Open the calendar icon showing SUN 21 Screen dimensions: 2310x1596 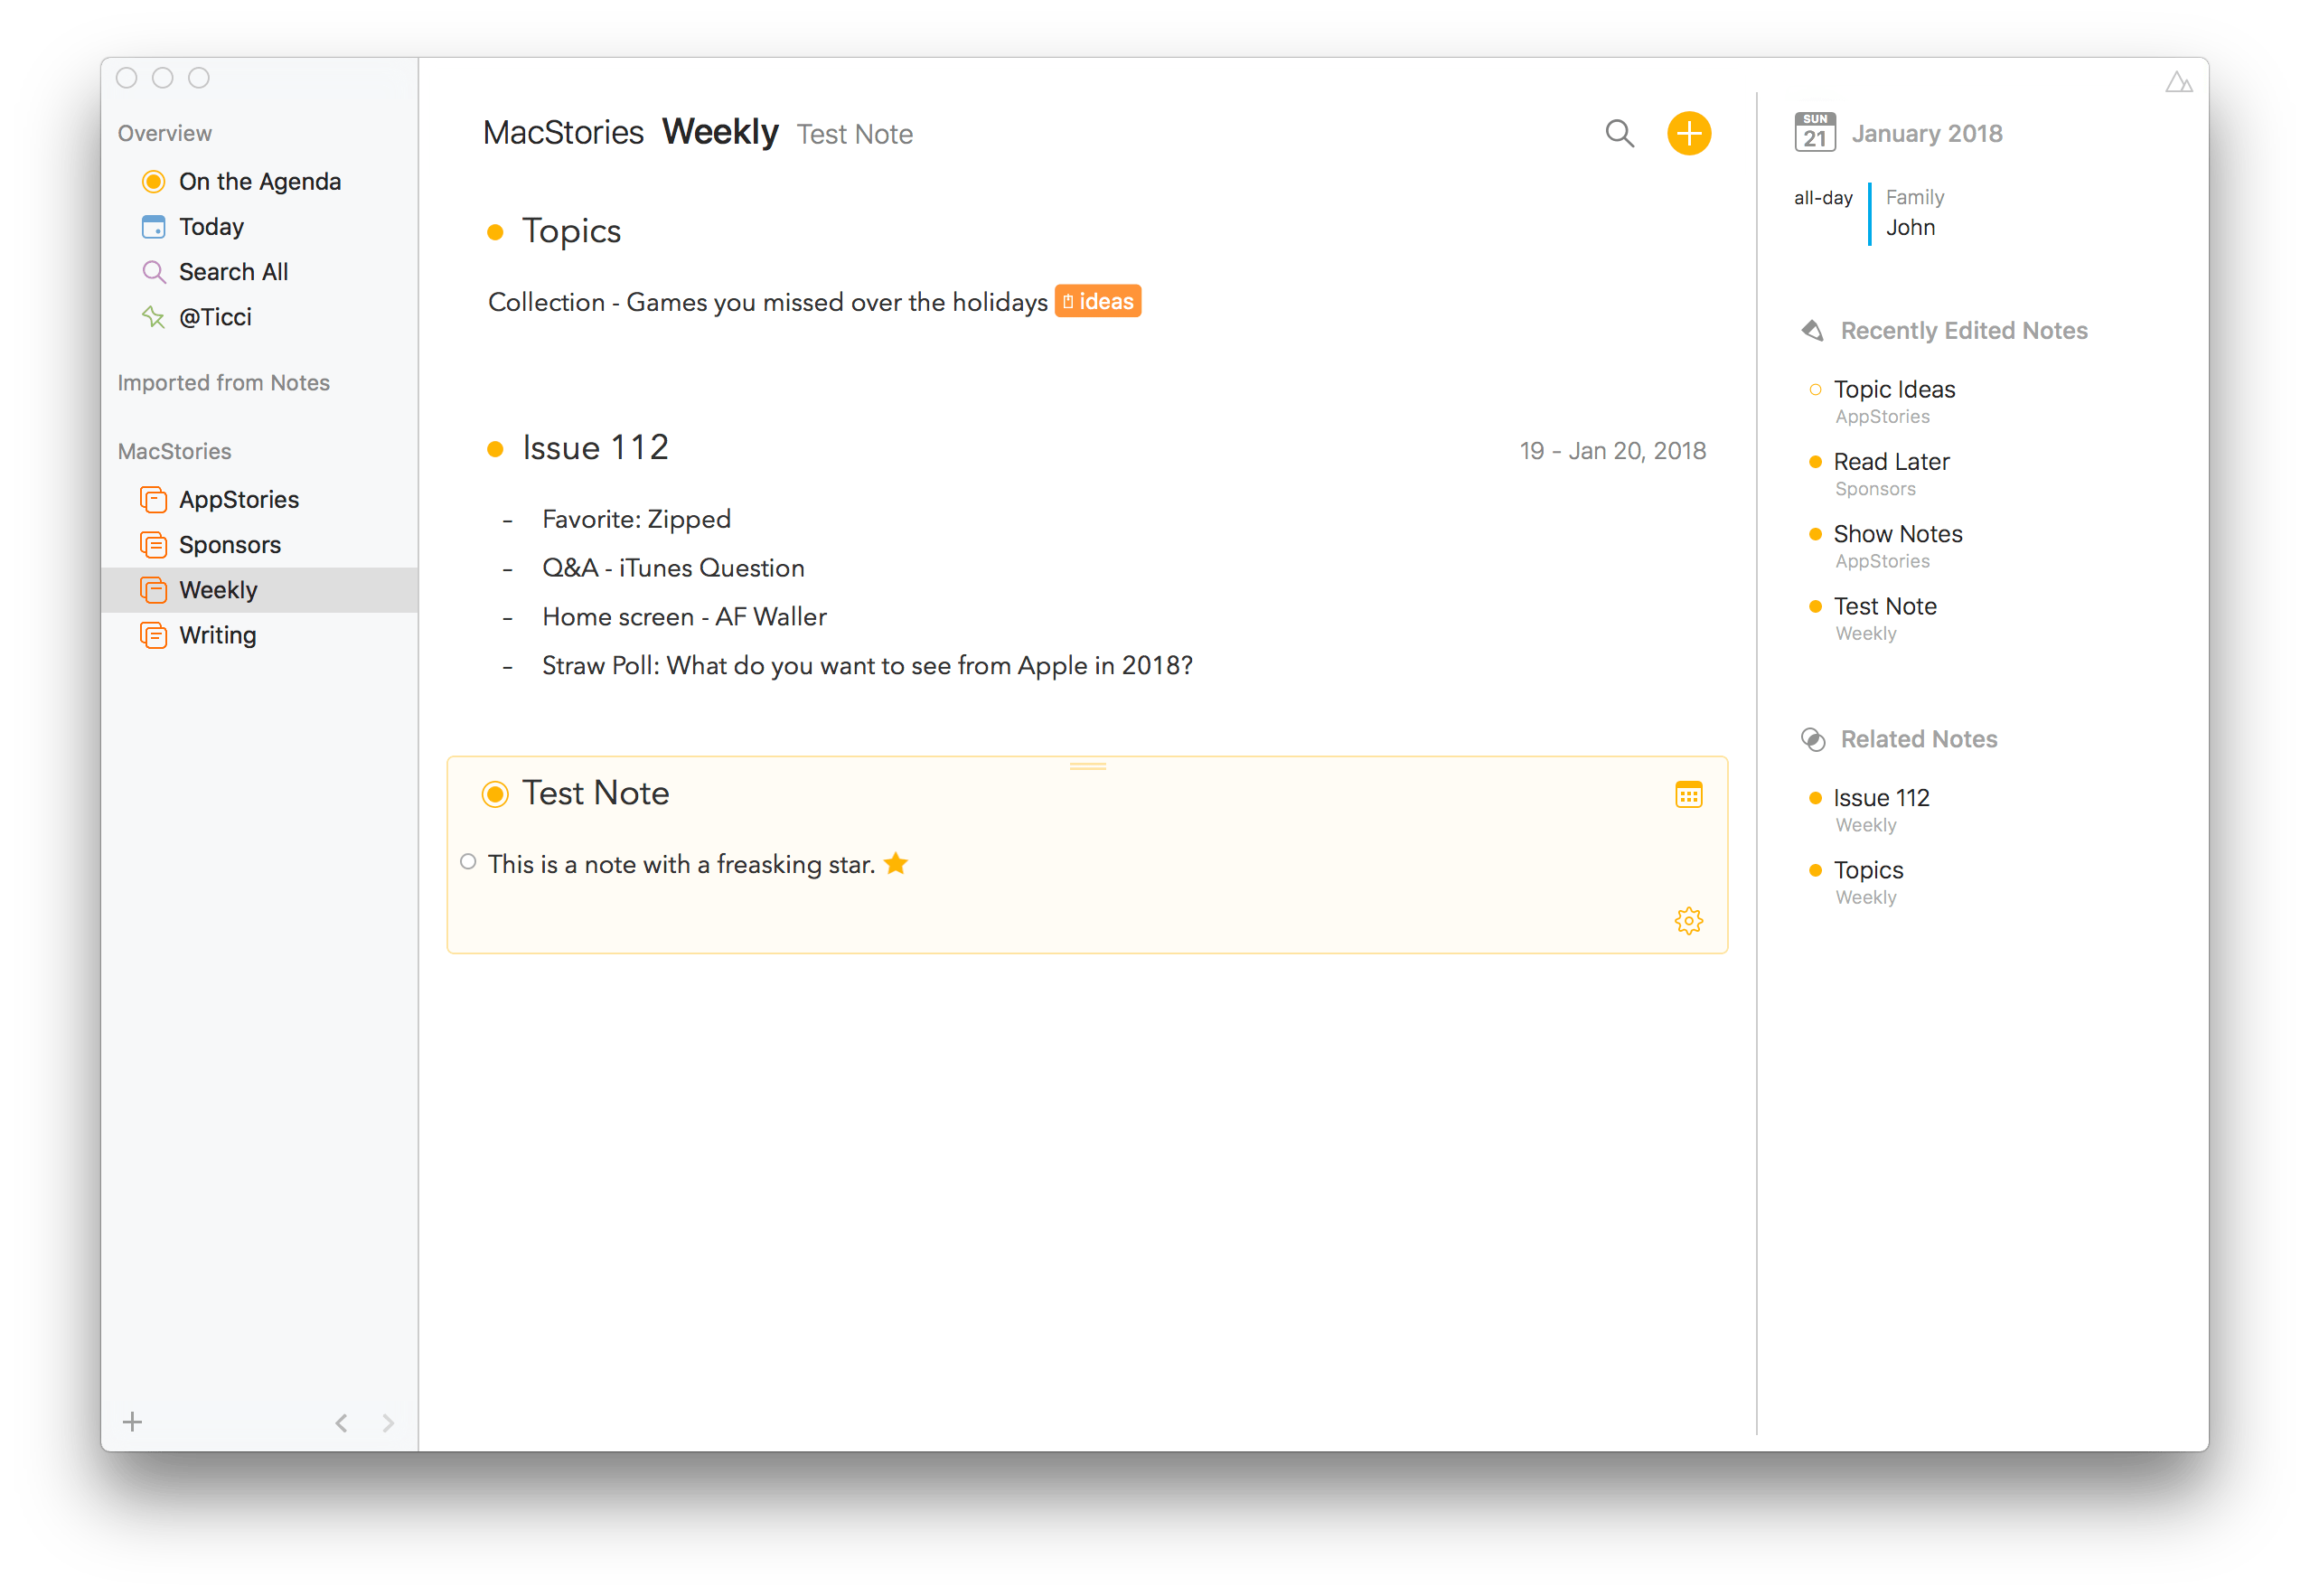(x=1814, y=132)
